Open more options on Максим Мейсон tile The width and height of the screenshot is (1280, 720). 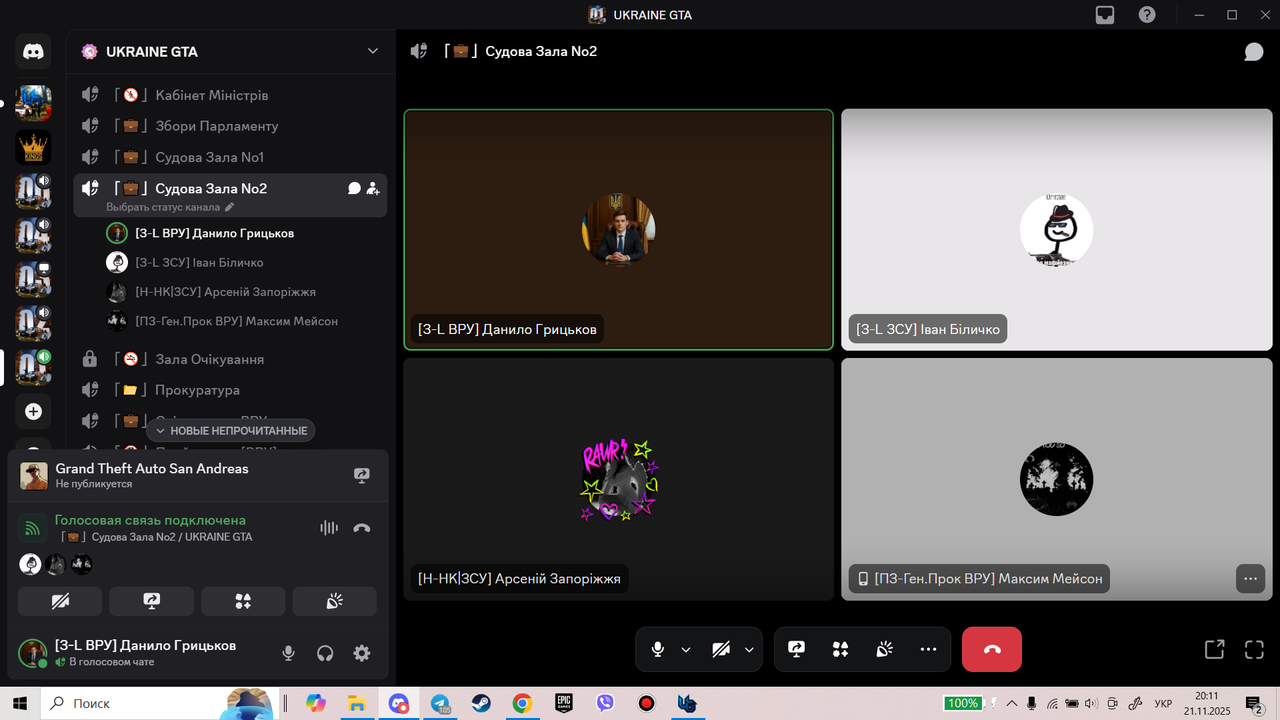click(x=1249, y=578)
